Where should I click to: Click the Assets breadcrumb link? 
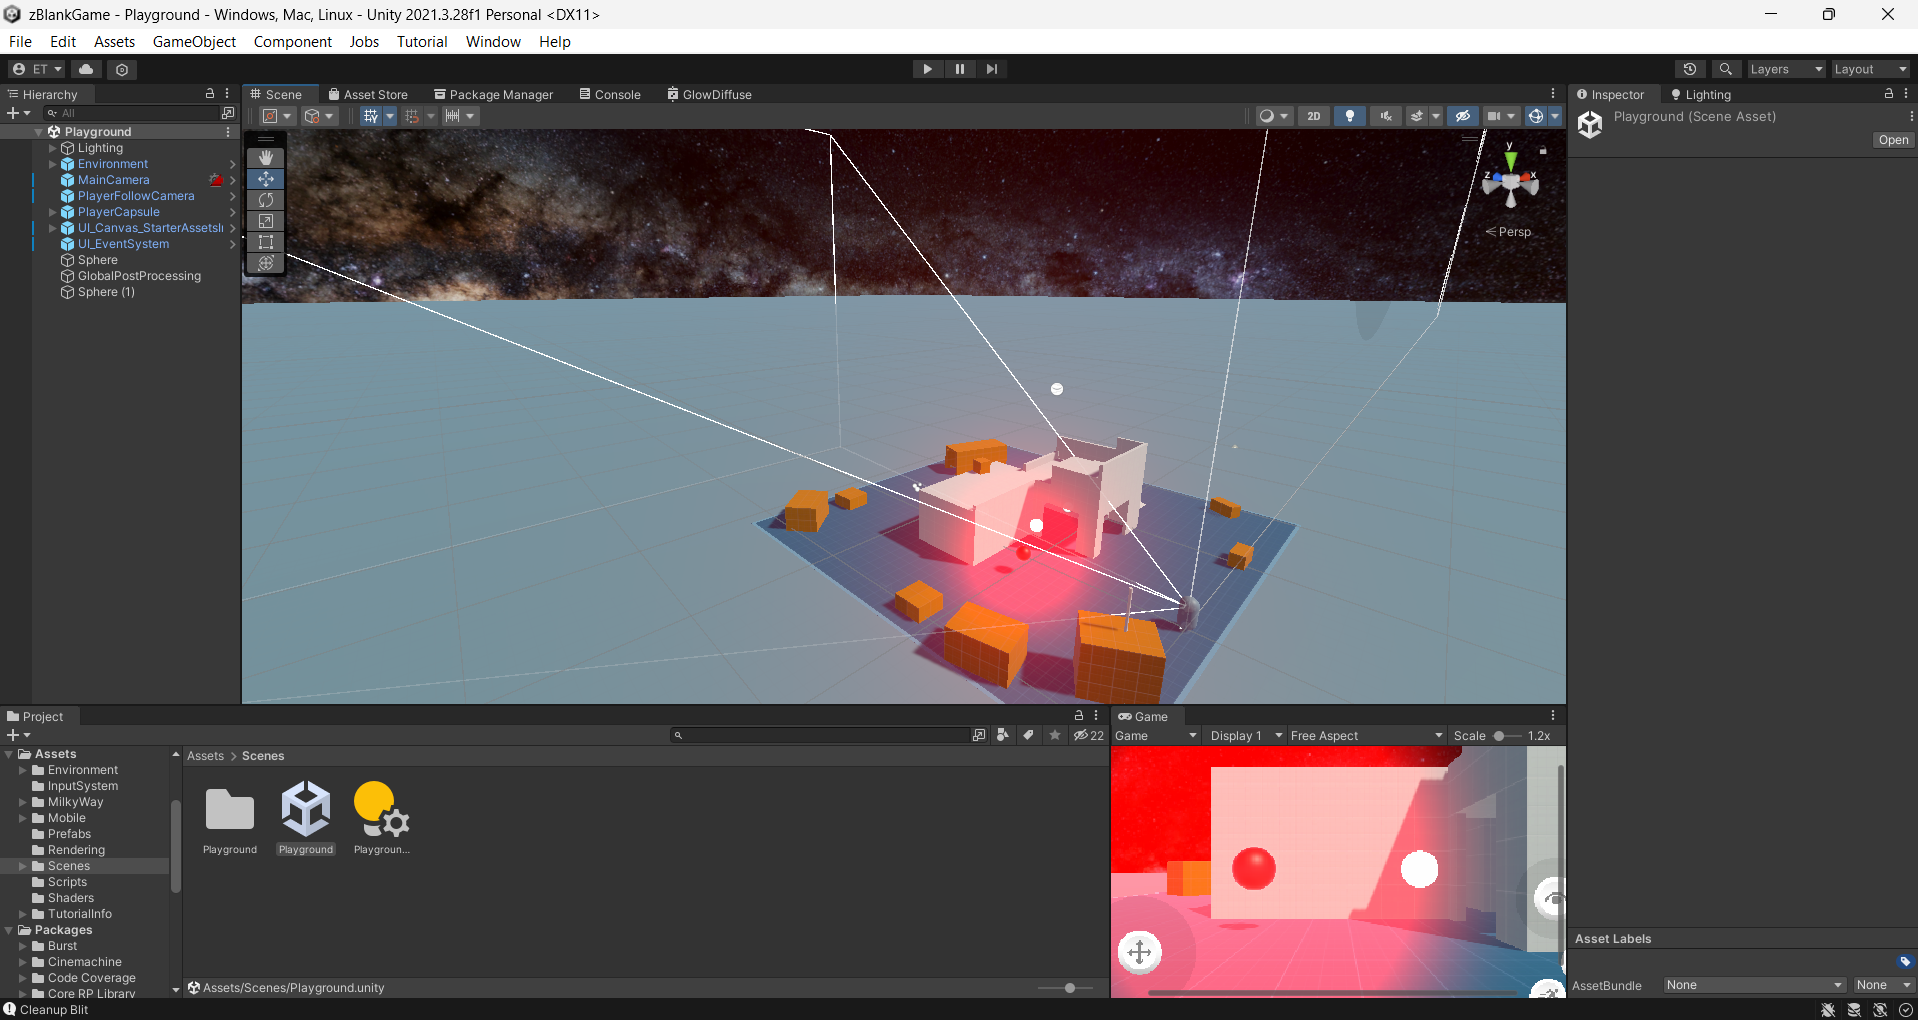(205, 756)
